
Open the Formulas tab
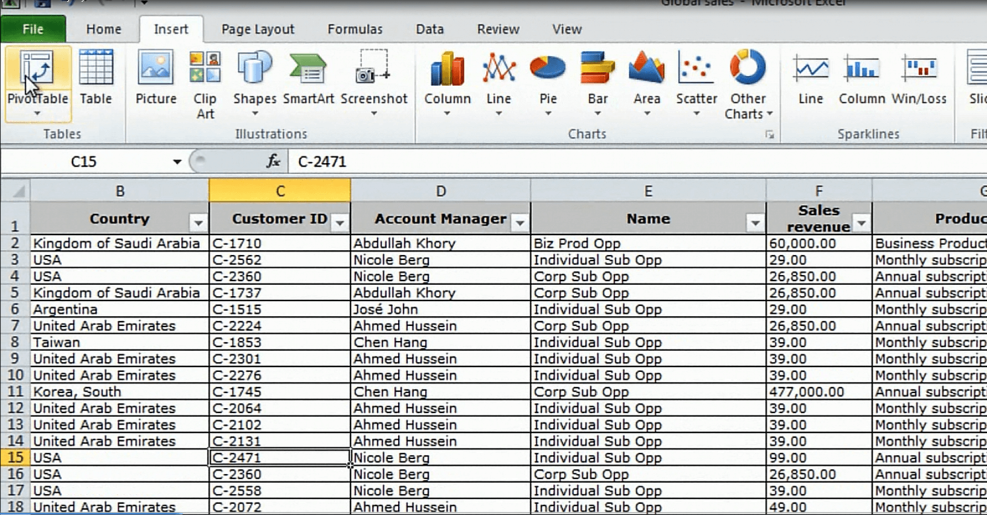[x=355, y=29]
